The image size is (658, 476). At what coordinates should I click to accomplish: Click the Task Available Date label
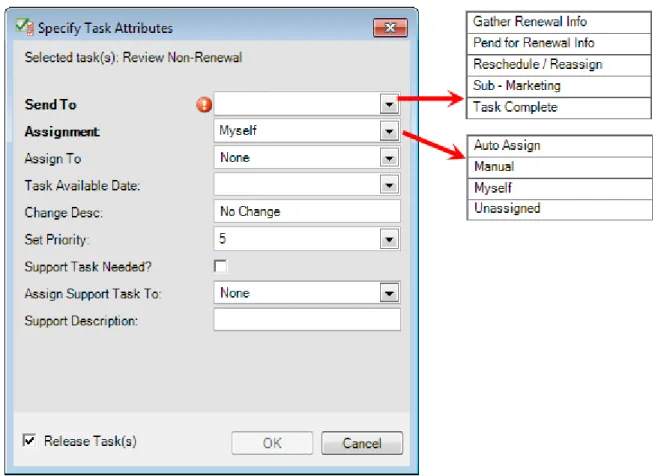[x=82, y=186]
